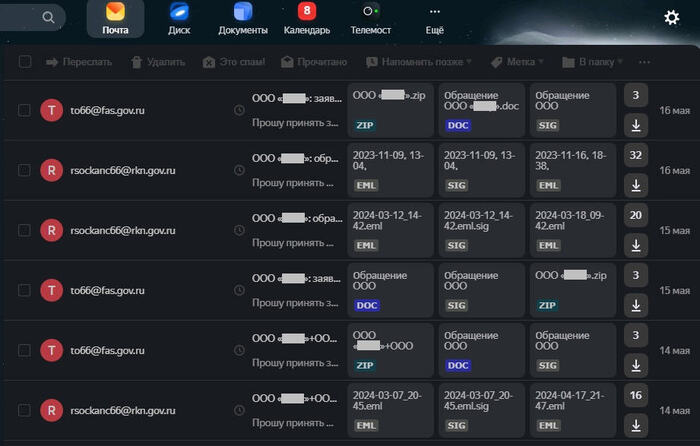Expand the Метка label dropdown
This screenshot has width=700, height=446.
click(517, 62)
